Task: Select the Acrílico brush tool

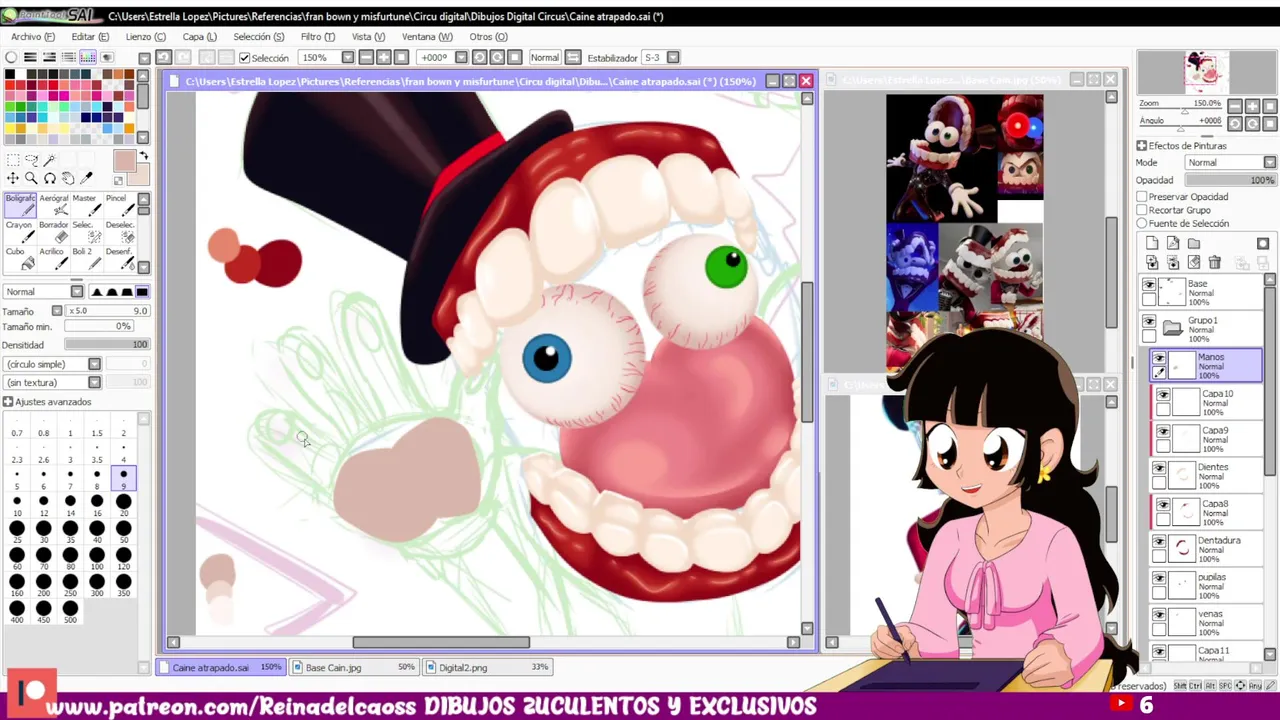Action: tap(53, 258)
